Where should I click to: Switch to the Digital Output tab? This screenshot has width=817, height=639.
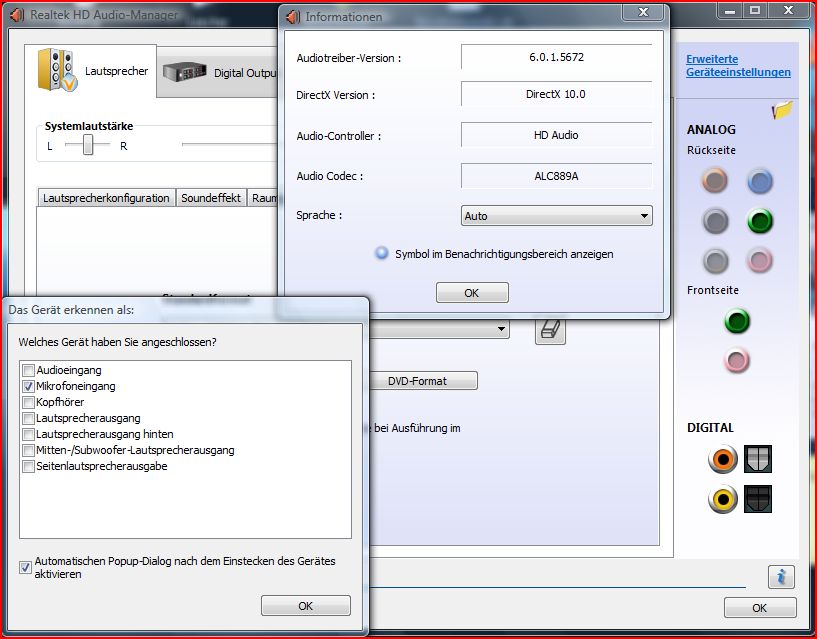pyautogui.click(x=219, y=72)
